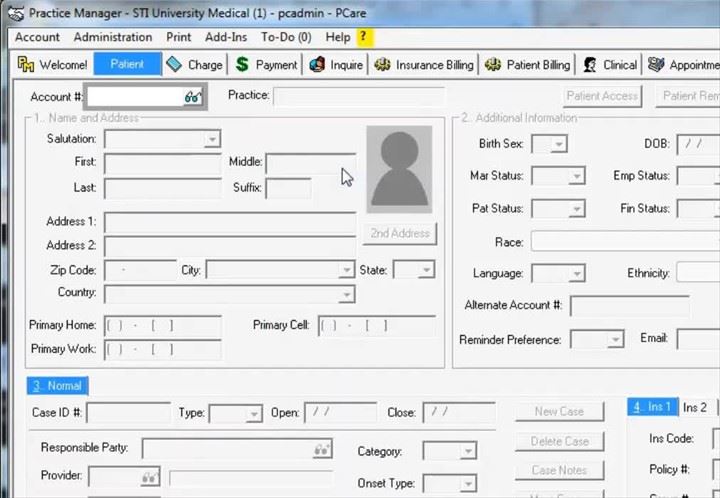Open the Account menu

coord(37,37)
